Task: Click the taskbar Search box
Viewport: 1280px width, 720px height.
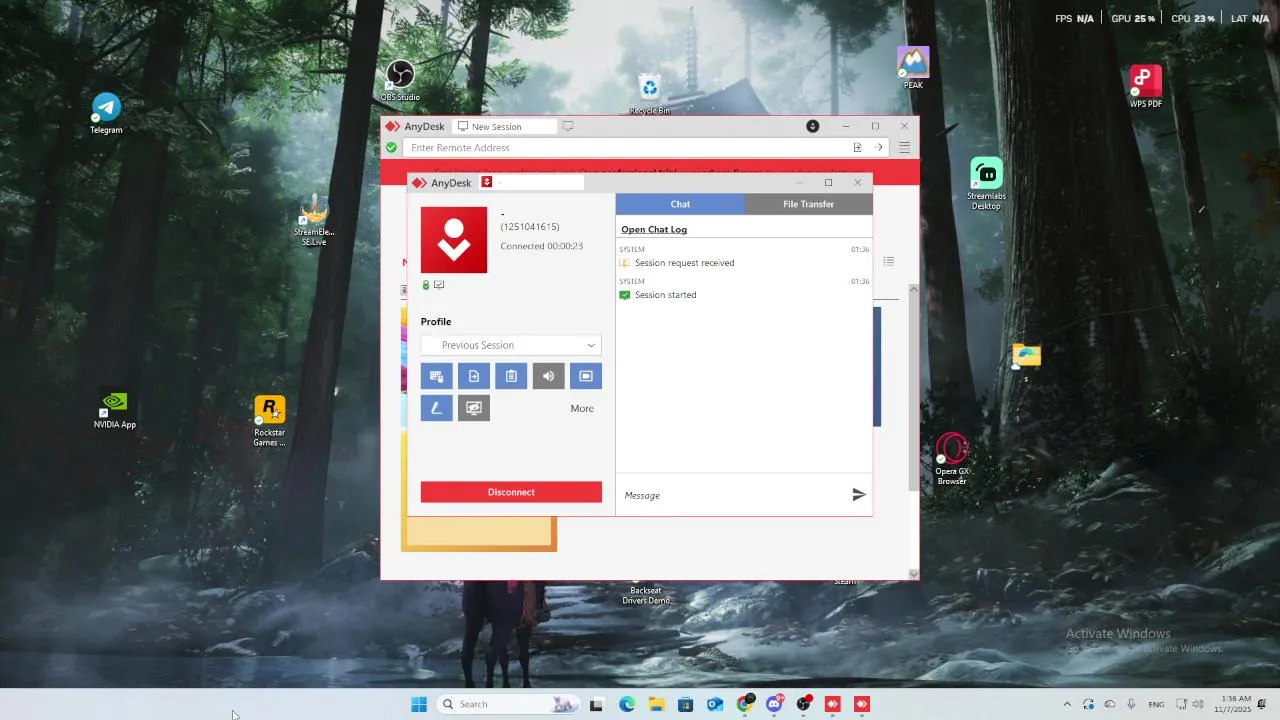Action: pos(510,704)
